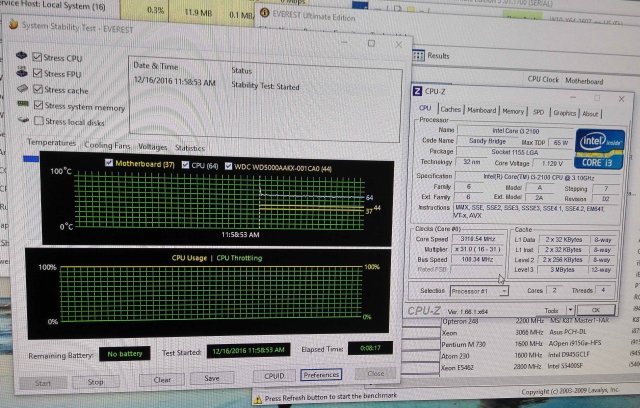
Task: Enable the Stress local disks checkbox
Action: pyautogui.click(x=38, y=122)
